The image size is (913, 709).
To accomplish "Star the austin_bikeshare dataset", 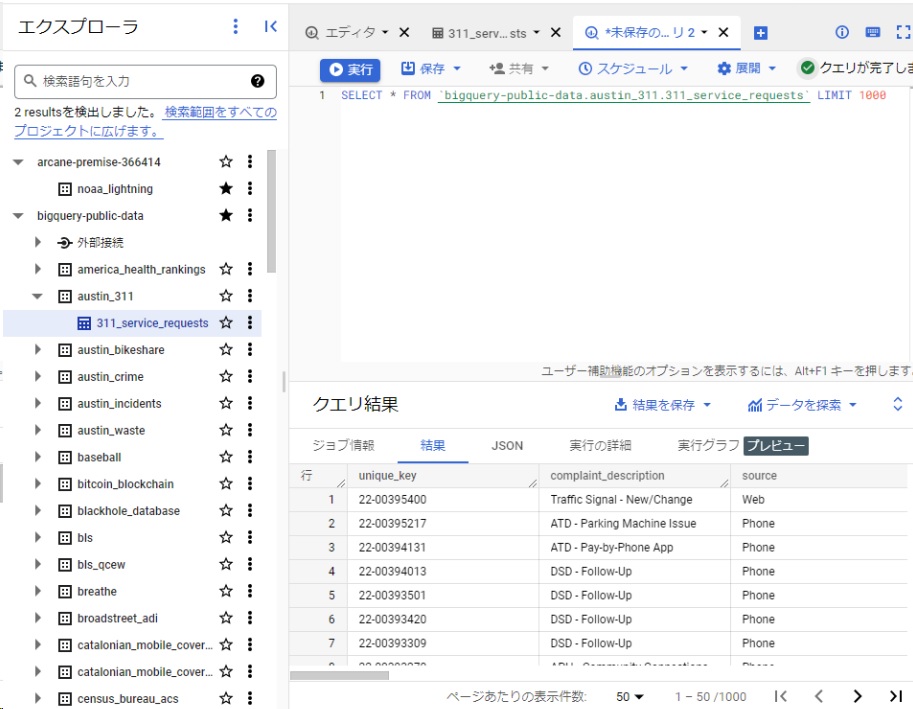I will pos(226,350).
